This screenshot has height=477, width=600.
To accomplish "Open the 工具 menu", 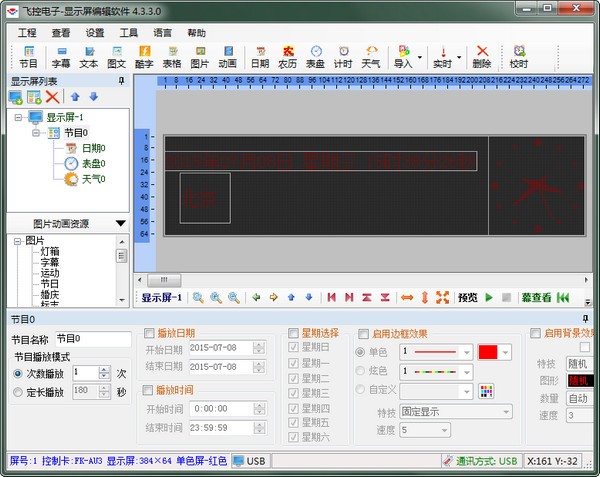I will coord(129,32).
